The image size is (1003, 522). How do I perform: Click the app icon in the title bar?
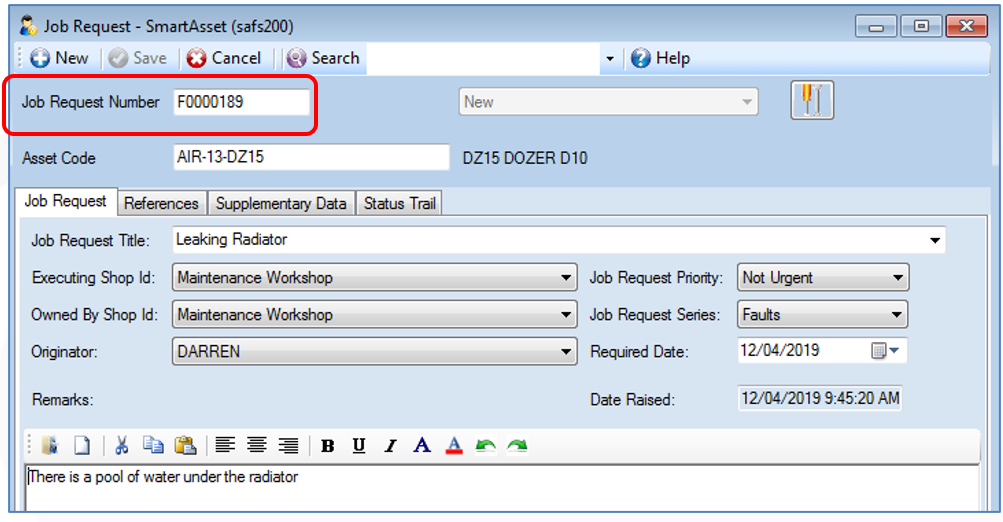(28, 26)
